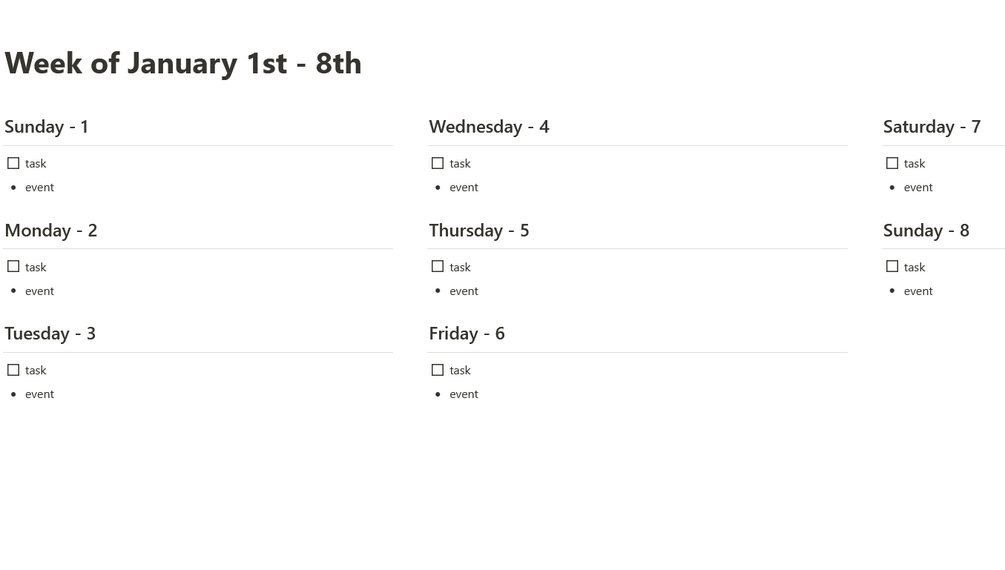This screenshot has height=570, width=1005.
Task: Select the Tuesday - 3 heading text
Action: click(50, 333)
